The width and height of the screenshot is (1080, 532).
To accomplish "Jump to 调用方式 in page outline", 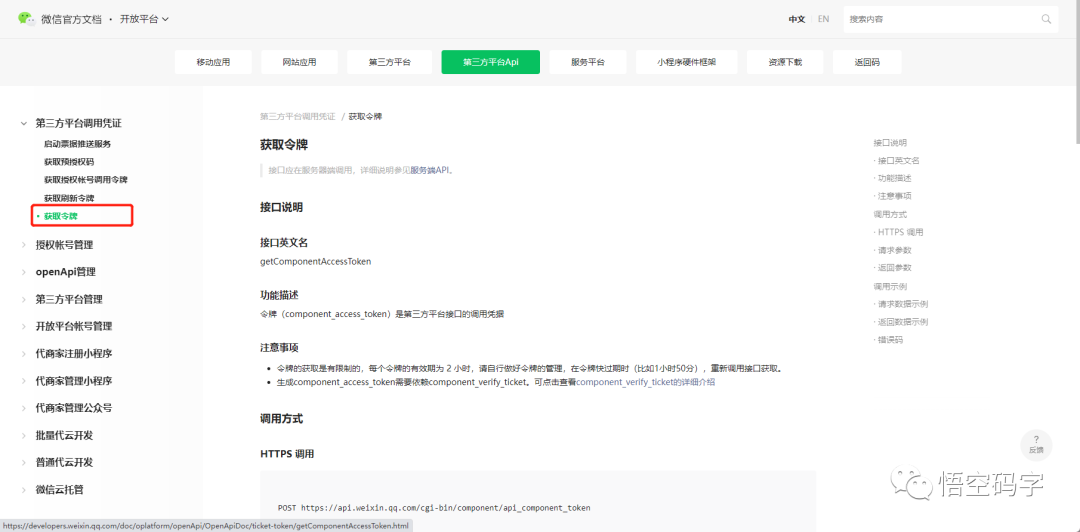I will (890, 214).
